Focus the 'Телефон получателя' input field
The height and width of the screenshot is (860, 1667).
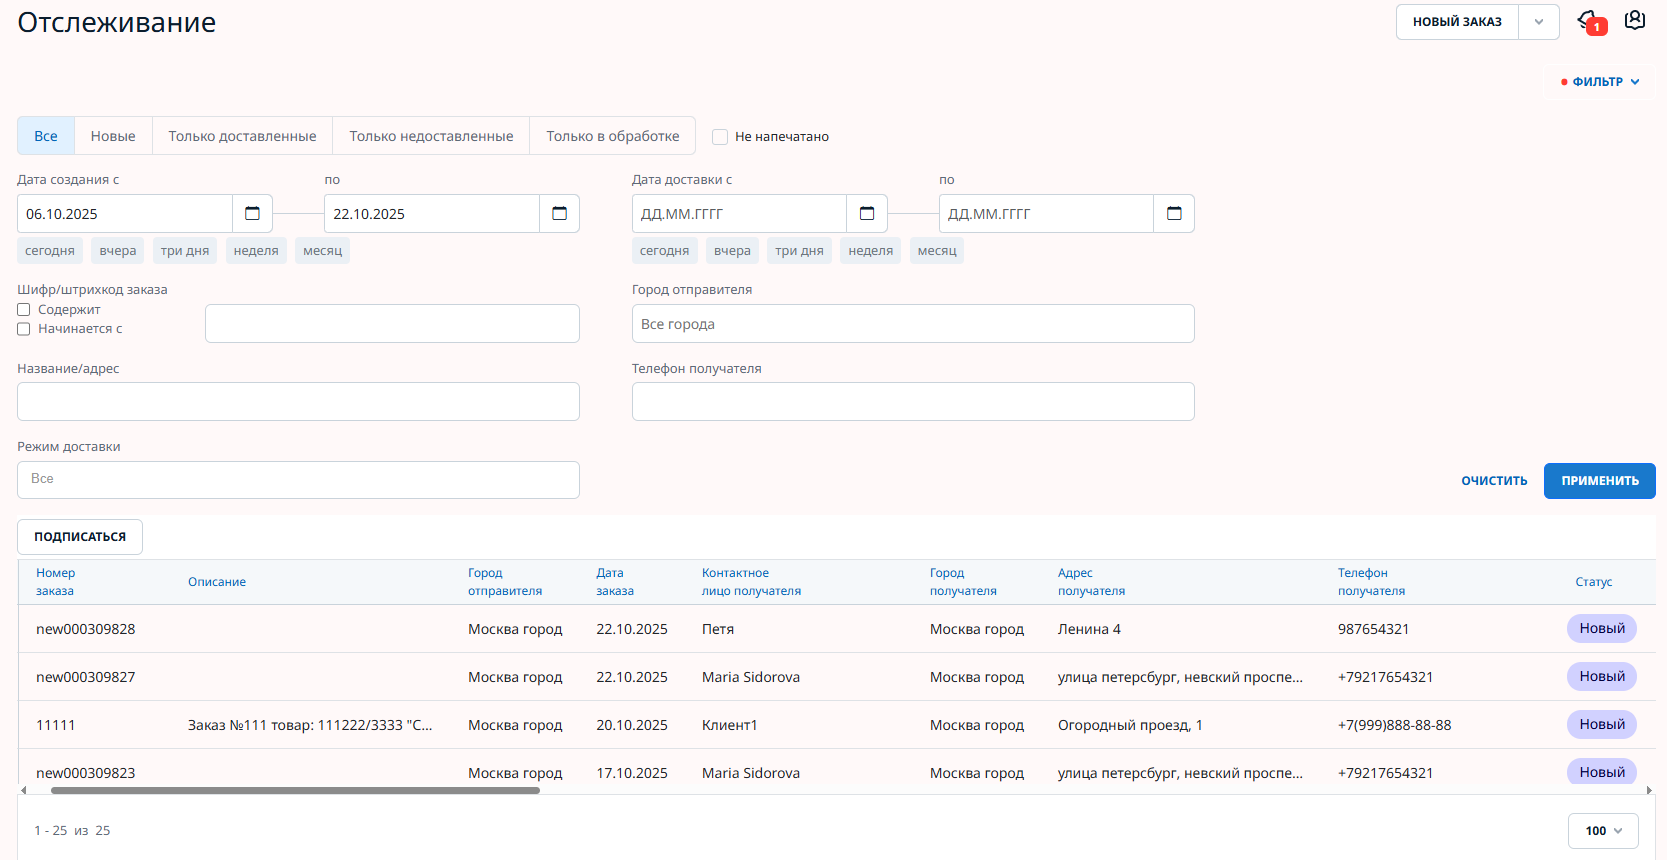click(x=912, y=402)
